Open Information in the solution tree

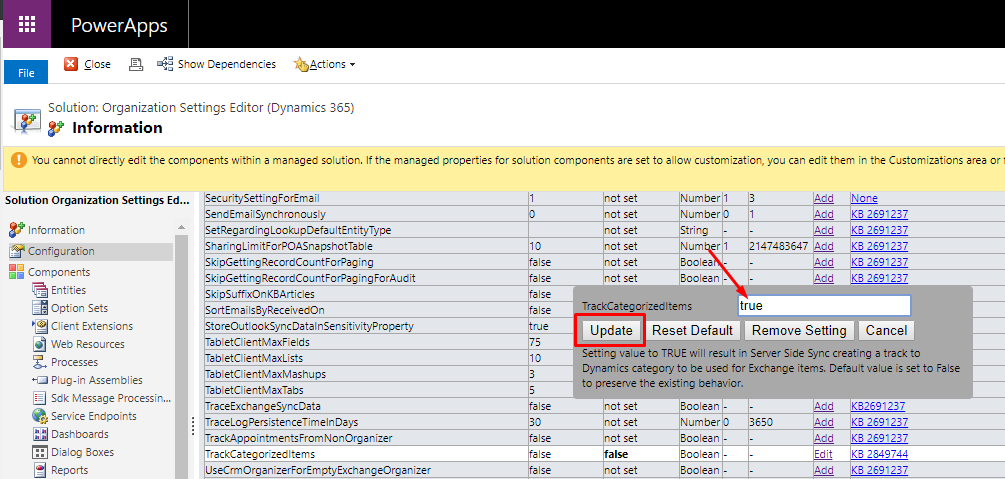click(x=56, y=230)
